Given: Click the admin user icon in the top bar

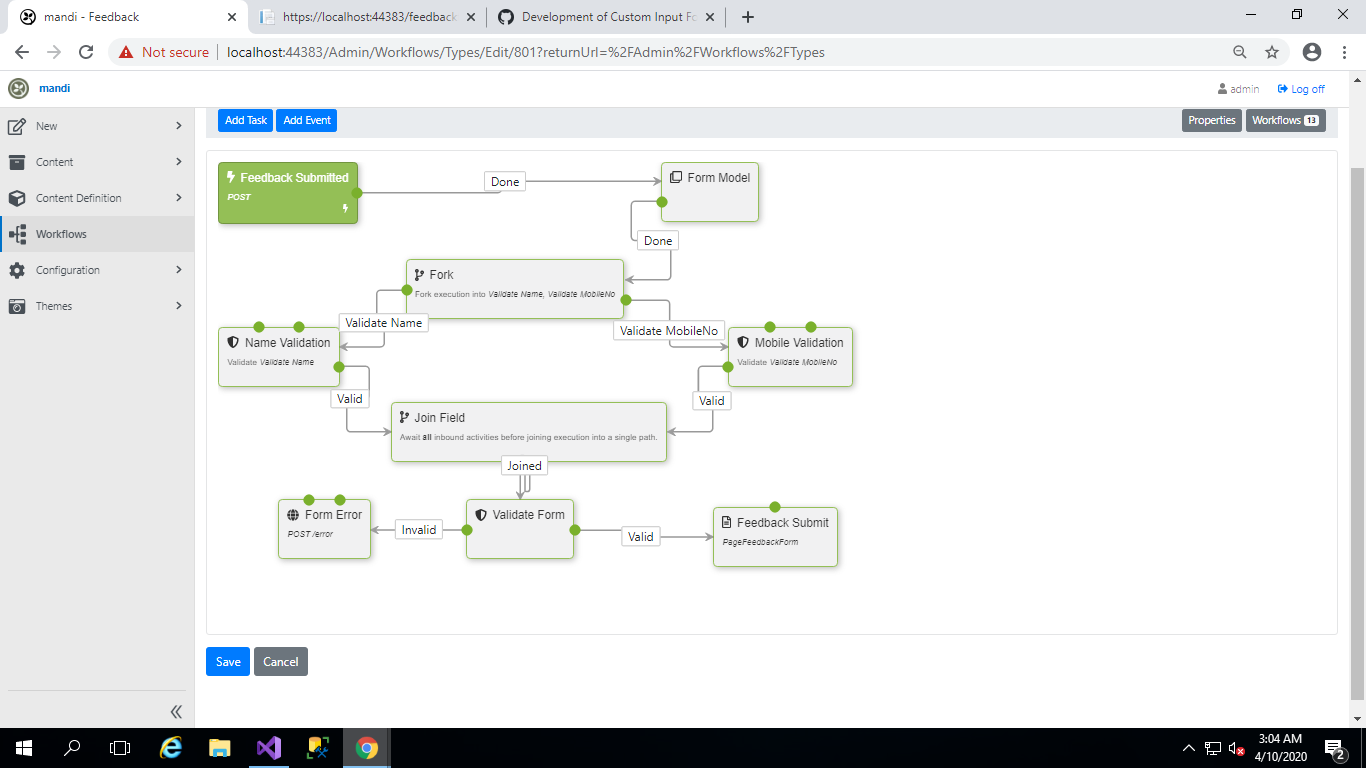Looking at the screenshot, I should (1222, 88).
